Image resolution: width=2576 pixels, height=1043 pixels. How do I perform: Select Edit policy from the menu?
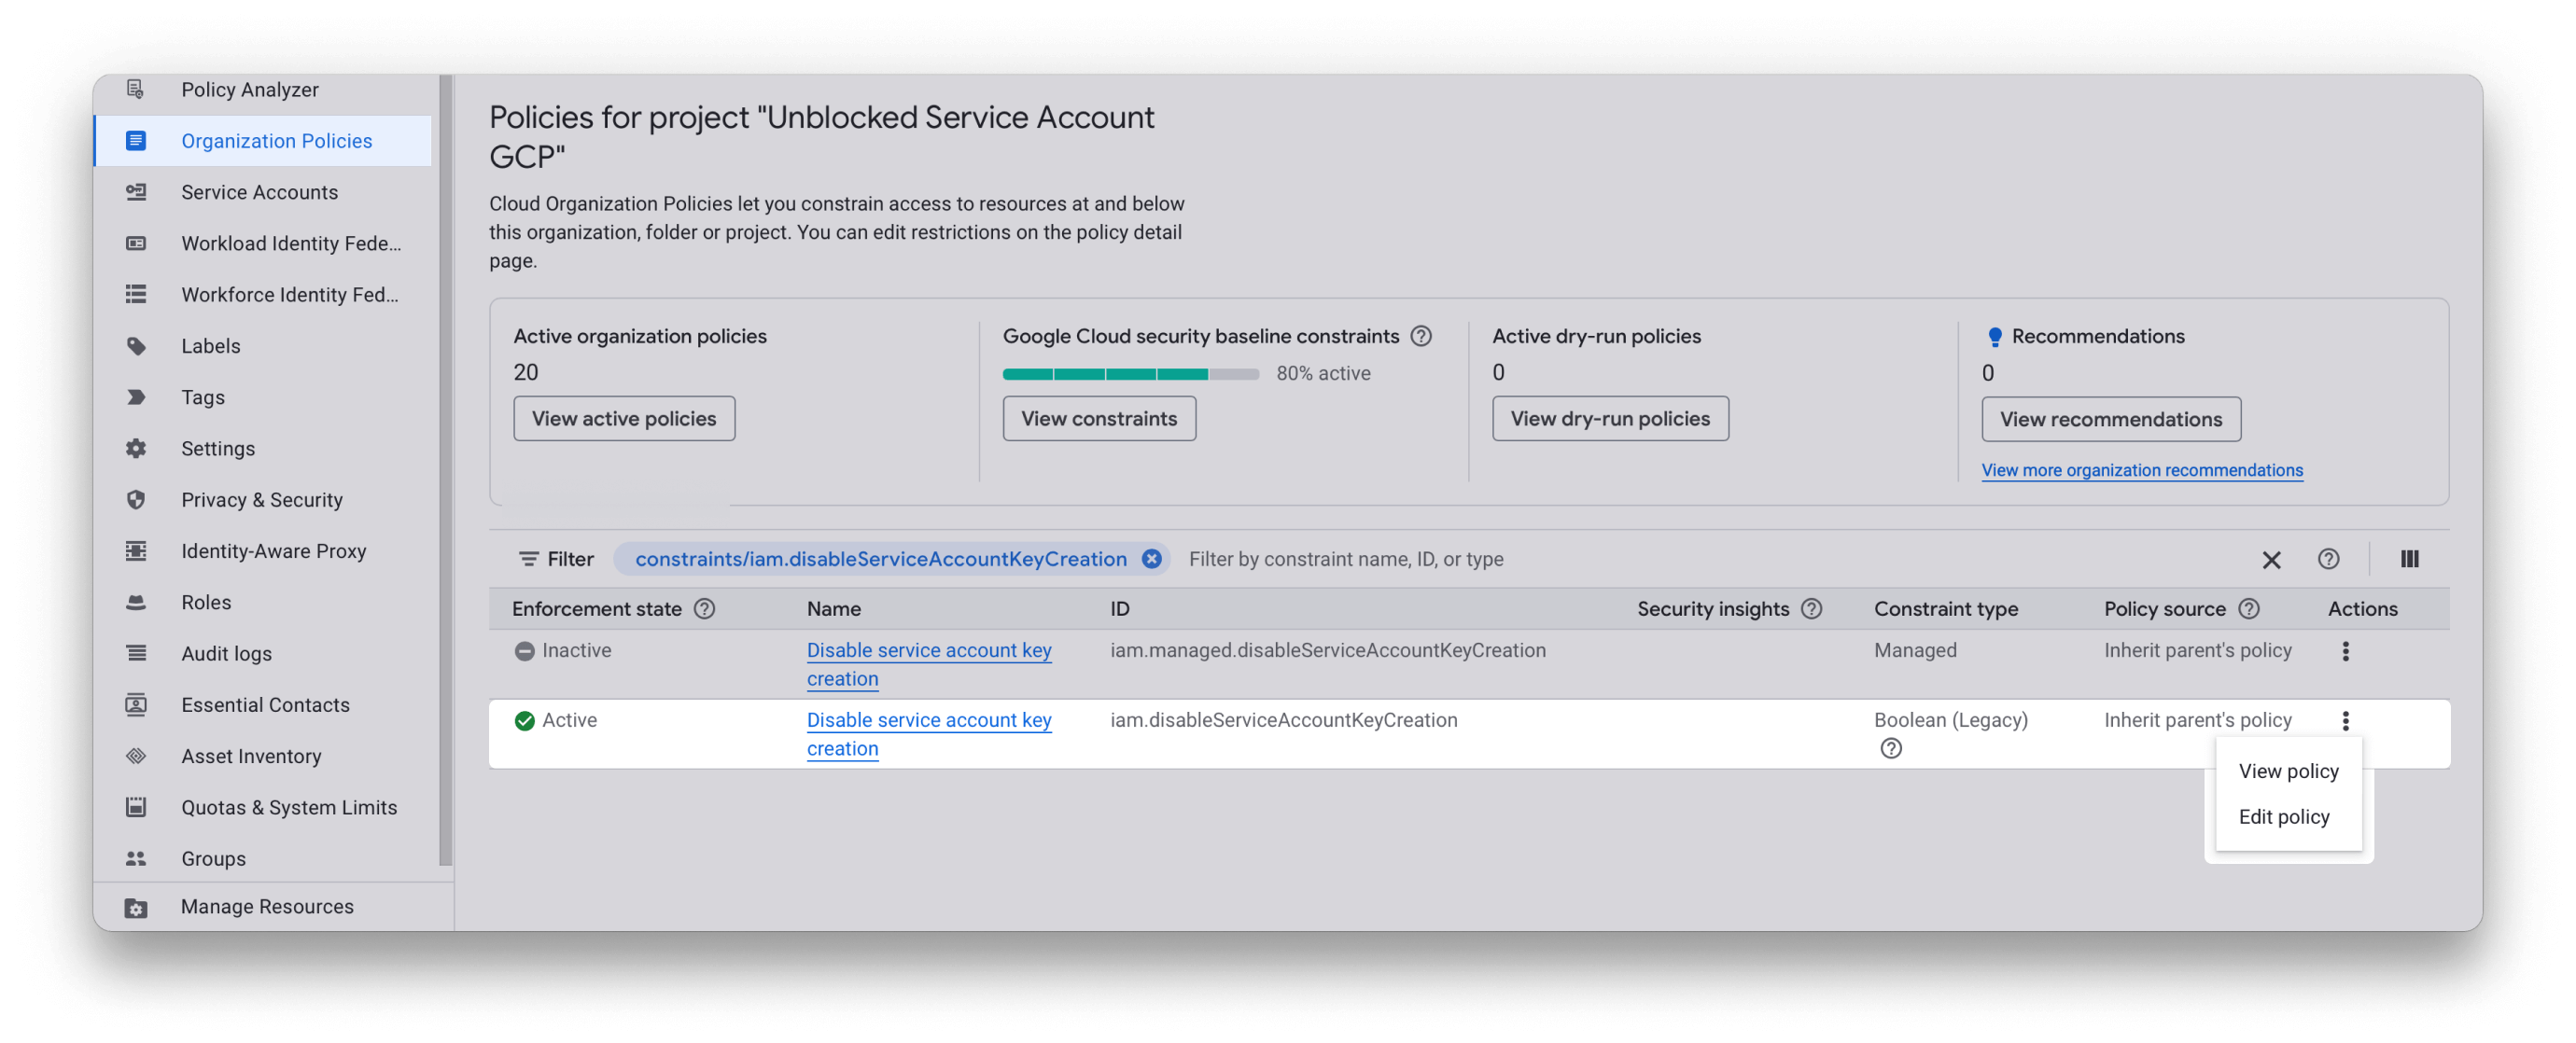[x=2283, y=817]
